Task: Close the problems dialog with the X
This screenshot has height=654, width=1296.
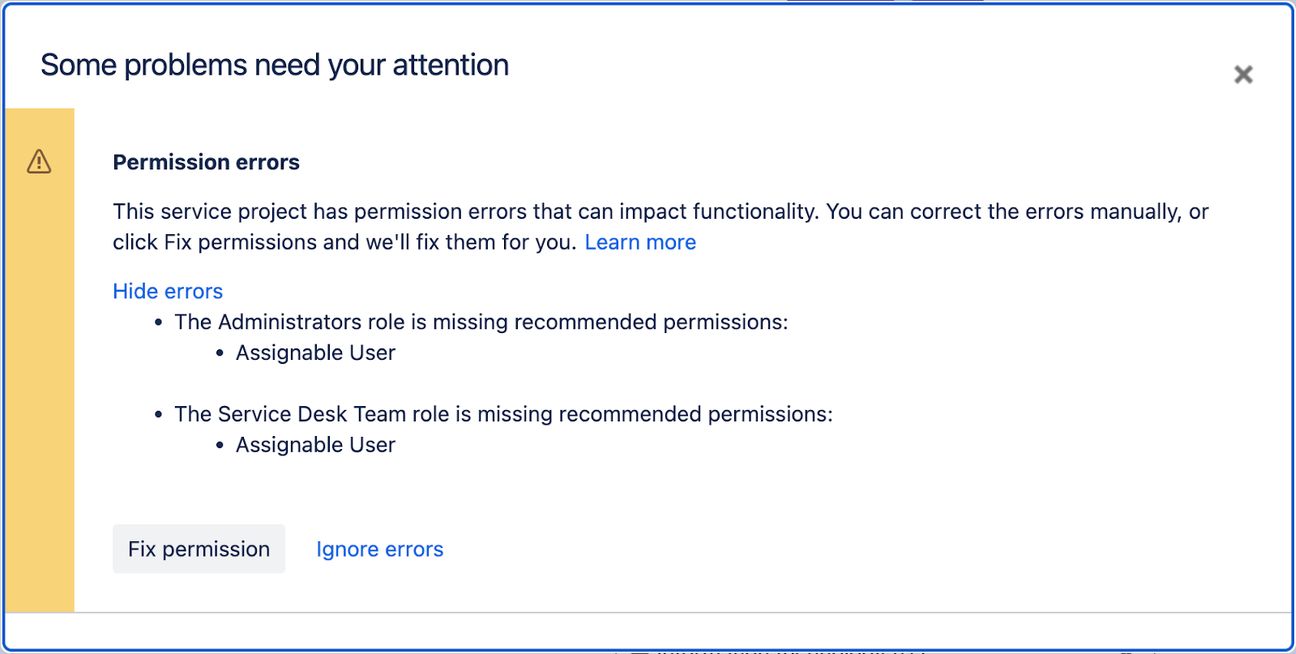Action: pyautogui.click(x=1243, y=74)
